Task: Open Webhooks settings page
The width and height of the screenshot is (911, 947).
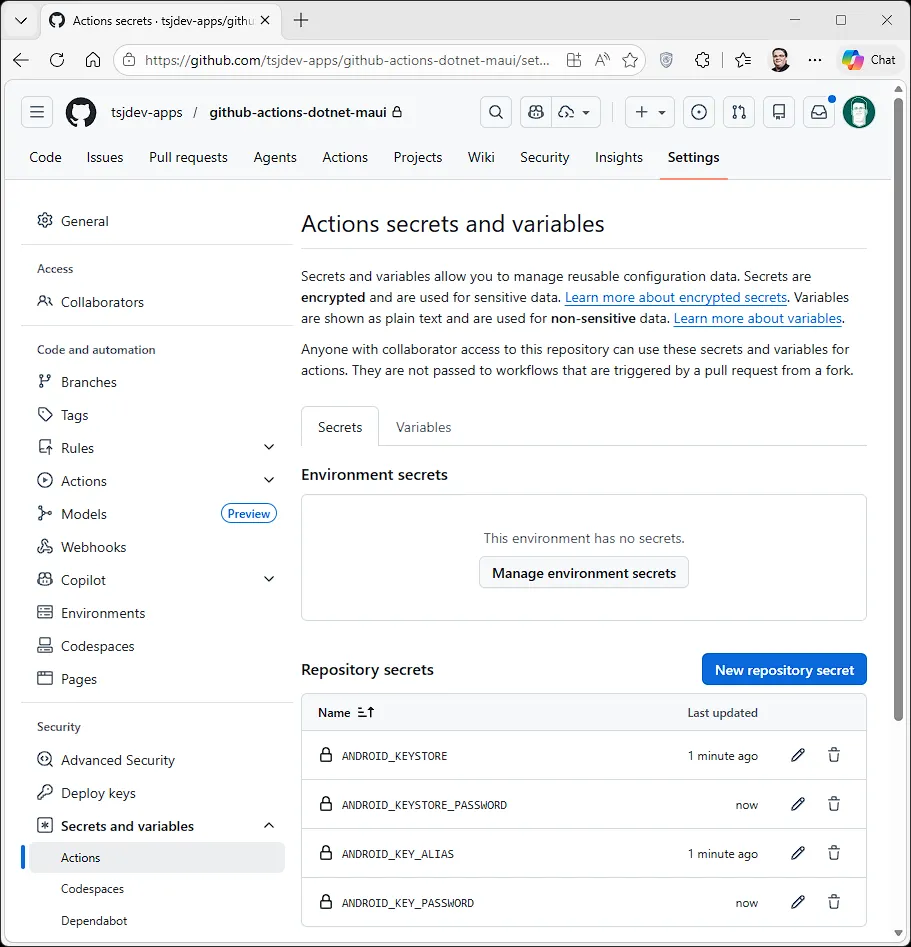Action: (x=156, y=547)
